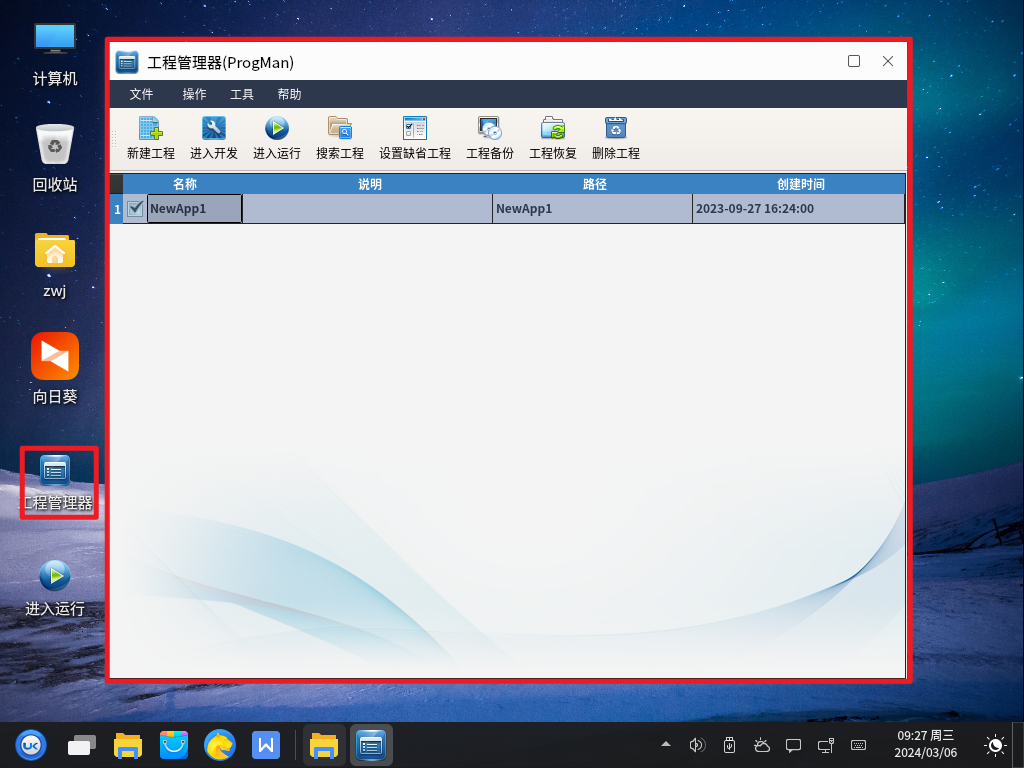Select the 回收站 desktop icon
This screenshot has width=1024, height=768.
click(55, 159)
